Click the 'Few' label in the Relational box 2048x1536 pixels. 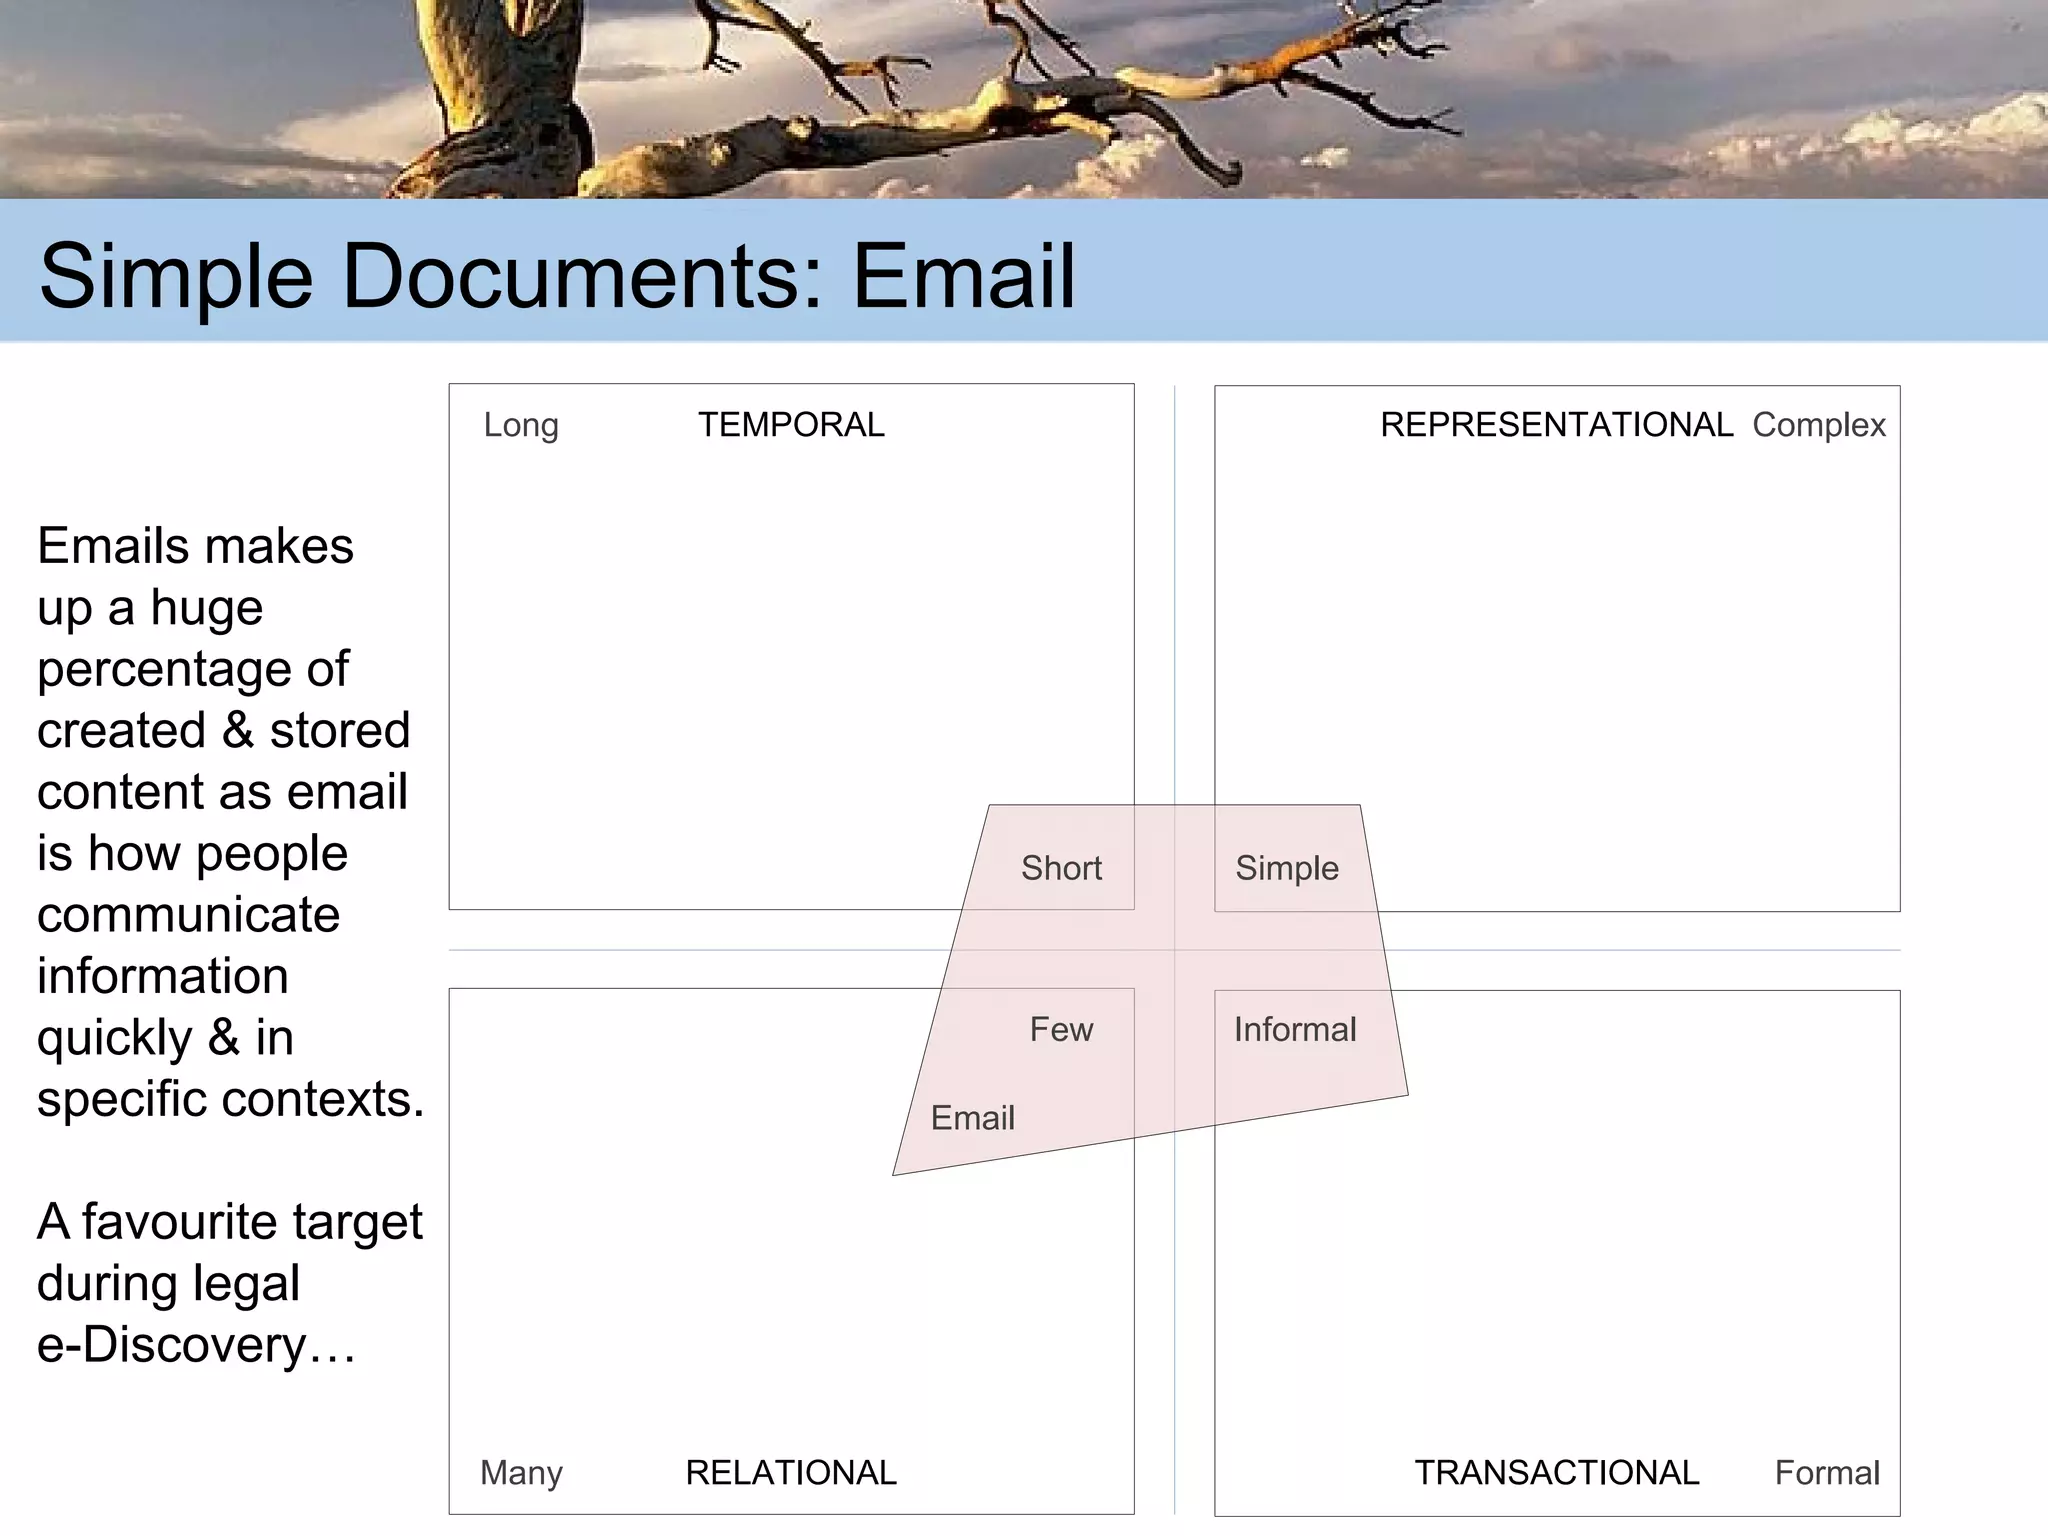click(x=1061, y=1030)
